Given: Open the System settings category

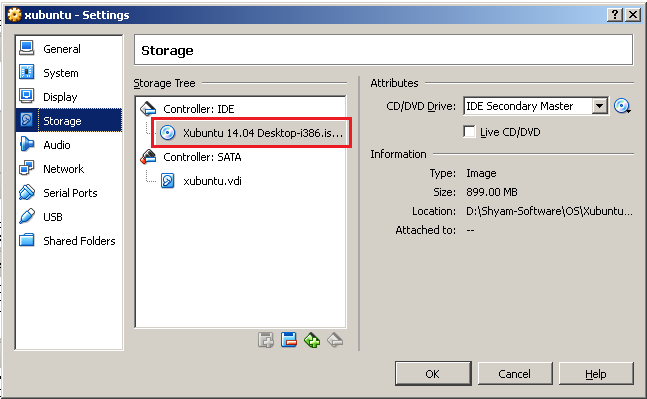Looking at the screenshot, I should pos(69,73).
